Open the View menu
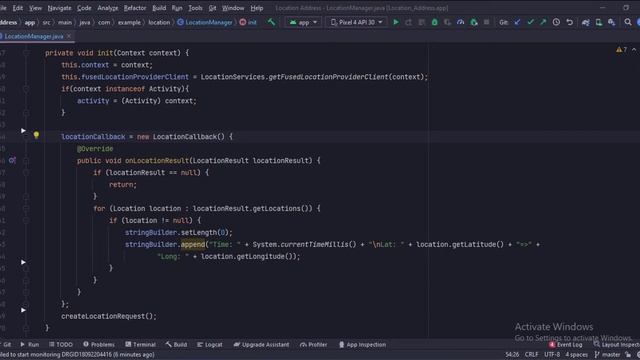Screen dimensions: 640x360 (35, 8)
